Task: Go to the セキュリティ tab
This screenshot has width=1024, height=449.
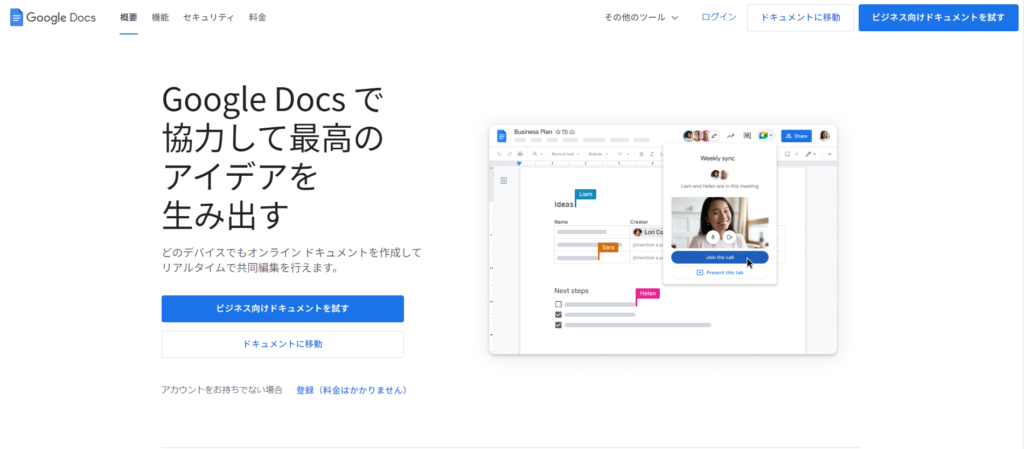Action: 208,18
